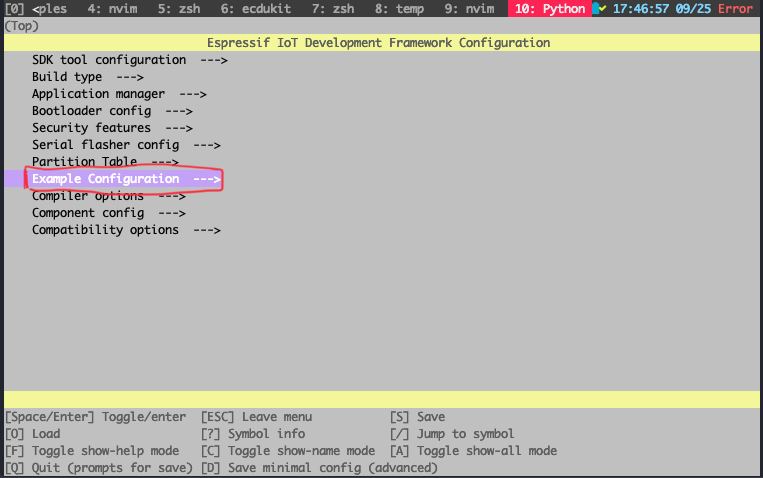
Task: Switch to tmux window 9: nvim
Action: pyautogui.click(x=470, y=9)
